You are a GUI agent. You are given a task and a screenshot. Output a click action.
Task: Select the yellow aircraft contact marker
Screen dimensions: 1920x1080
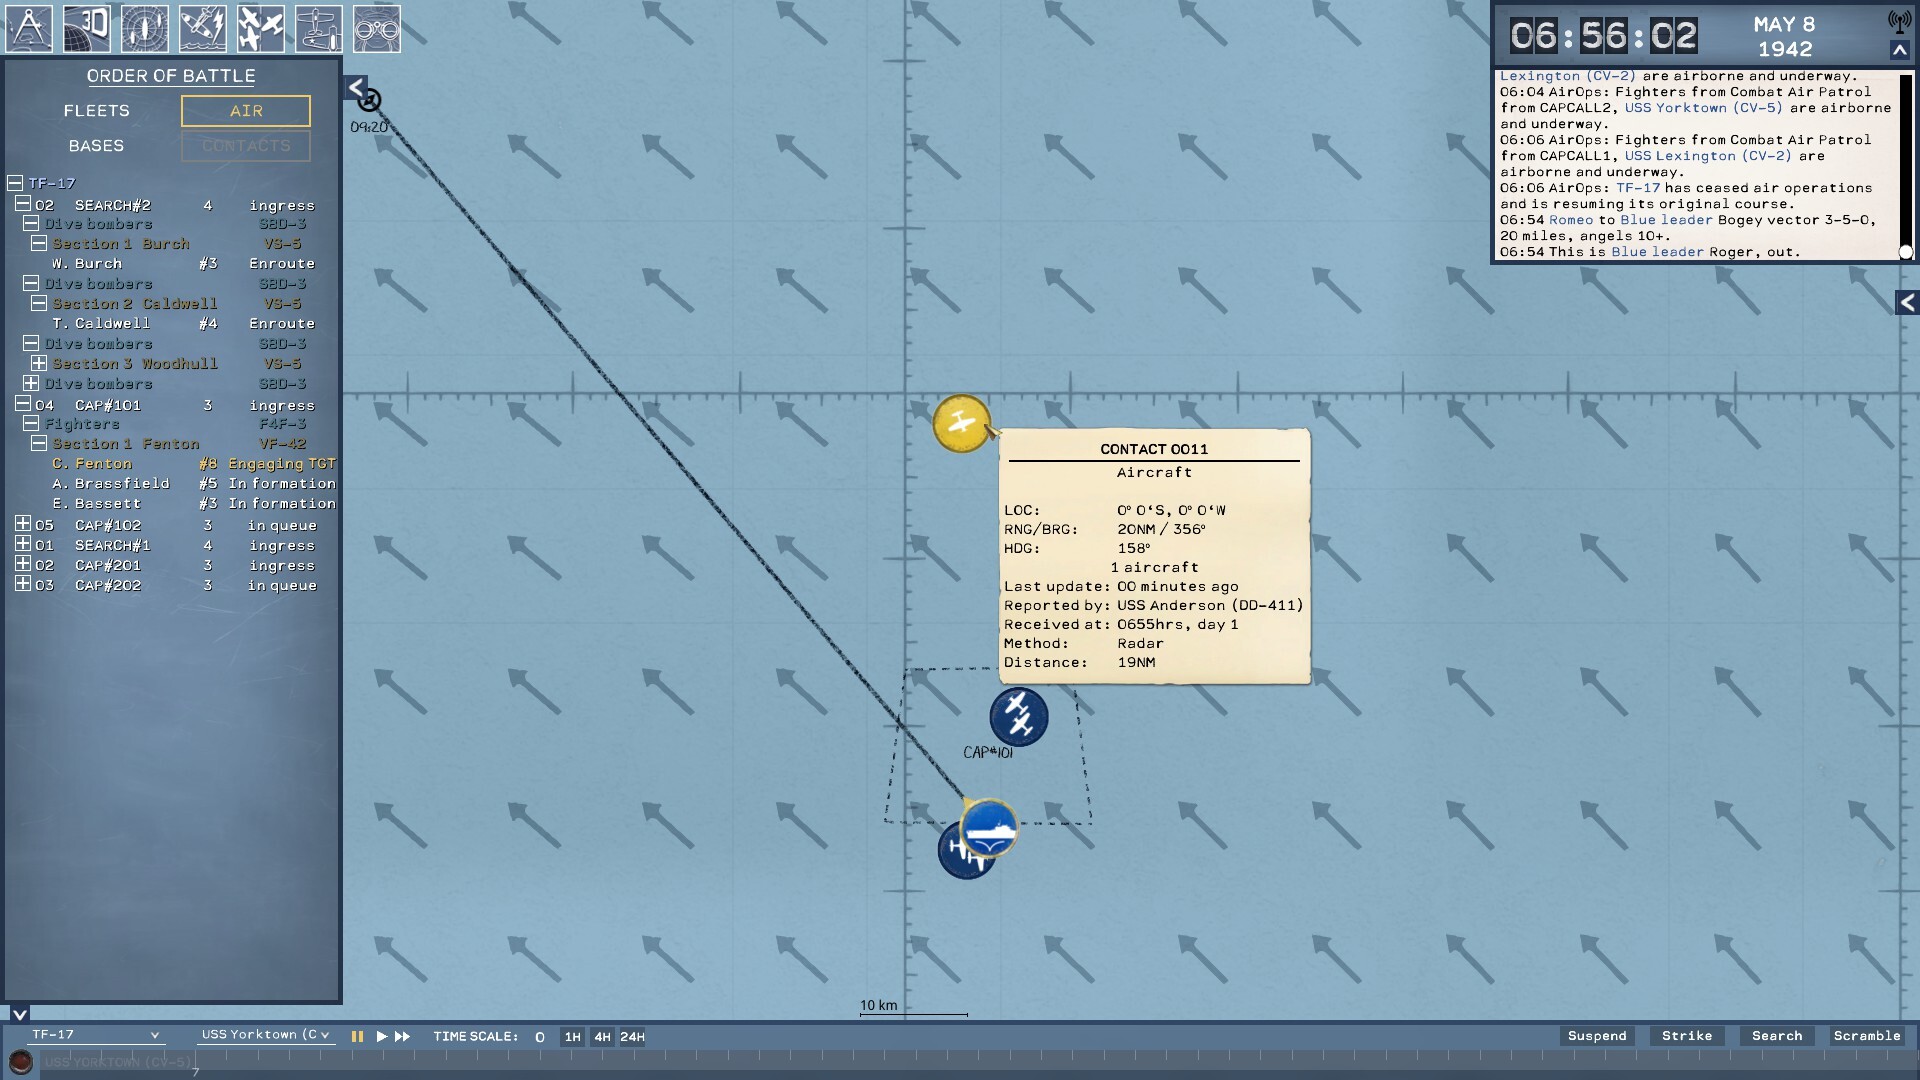961,423
